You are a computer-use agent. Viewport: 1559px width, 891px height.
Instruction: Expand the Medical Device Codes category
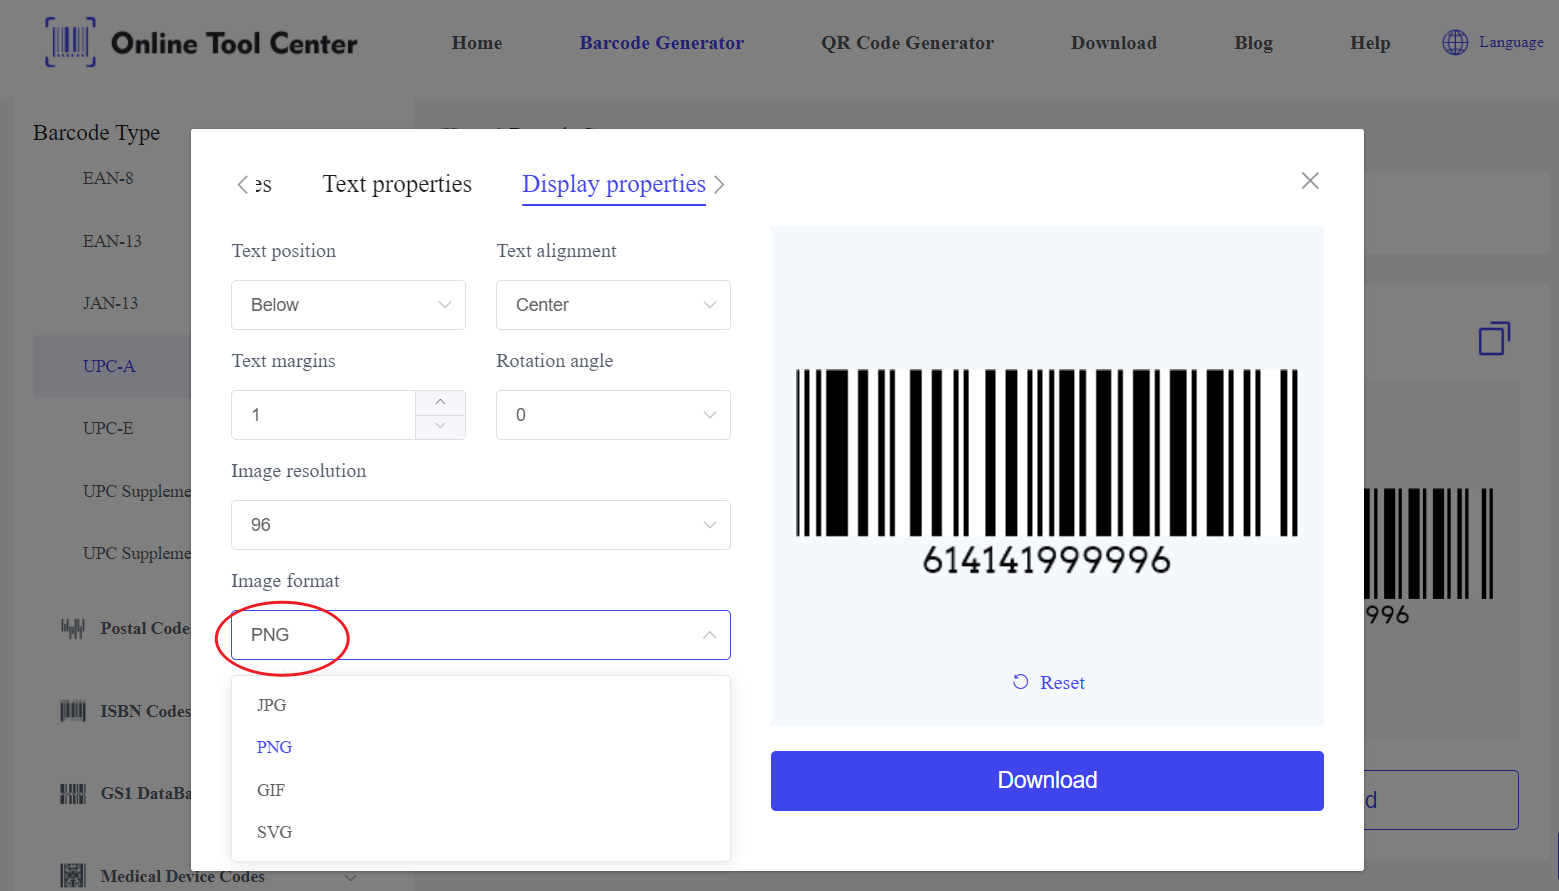tap(350, 877)
